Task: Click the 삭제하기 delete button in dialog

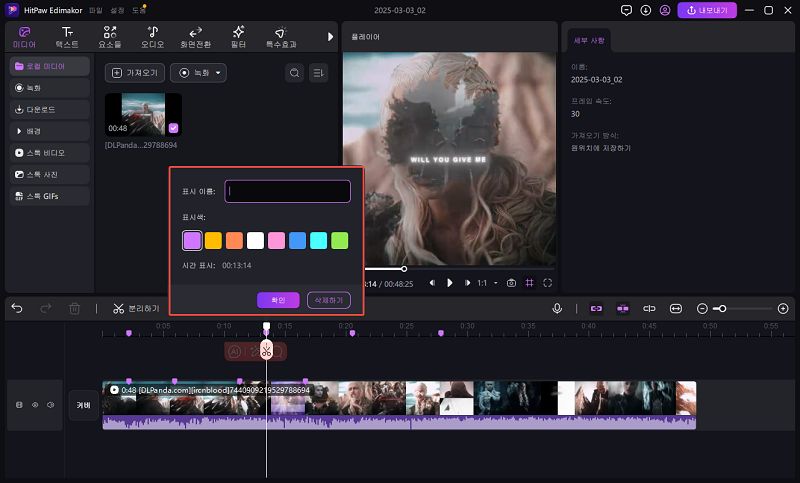Action: click(328, 300)
